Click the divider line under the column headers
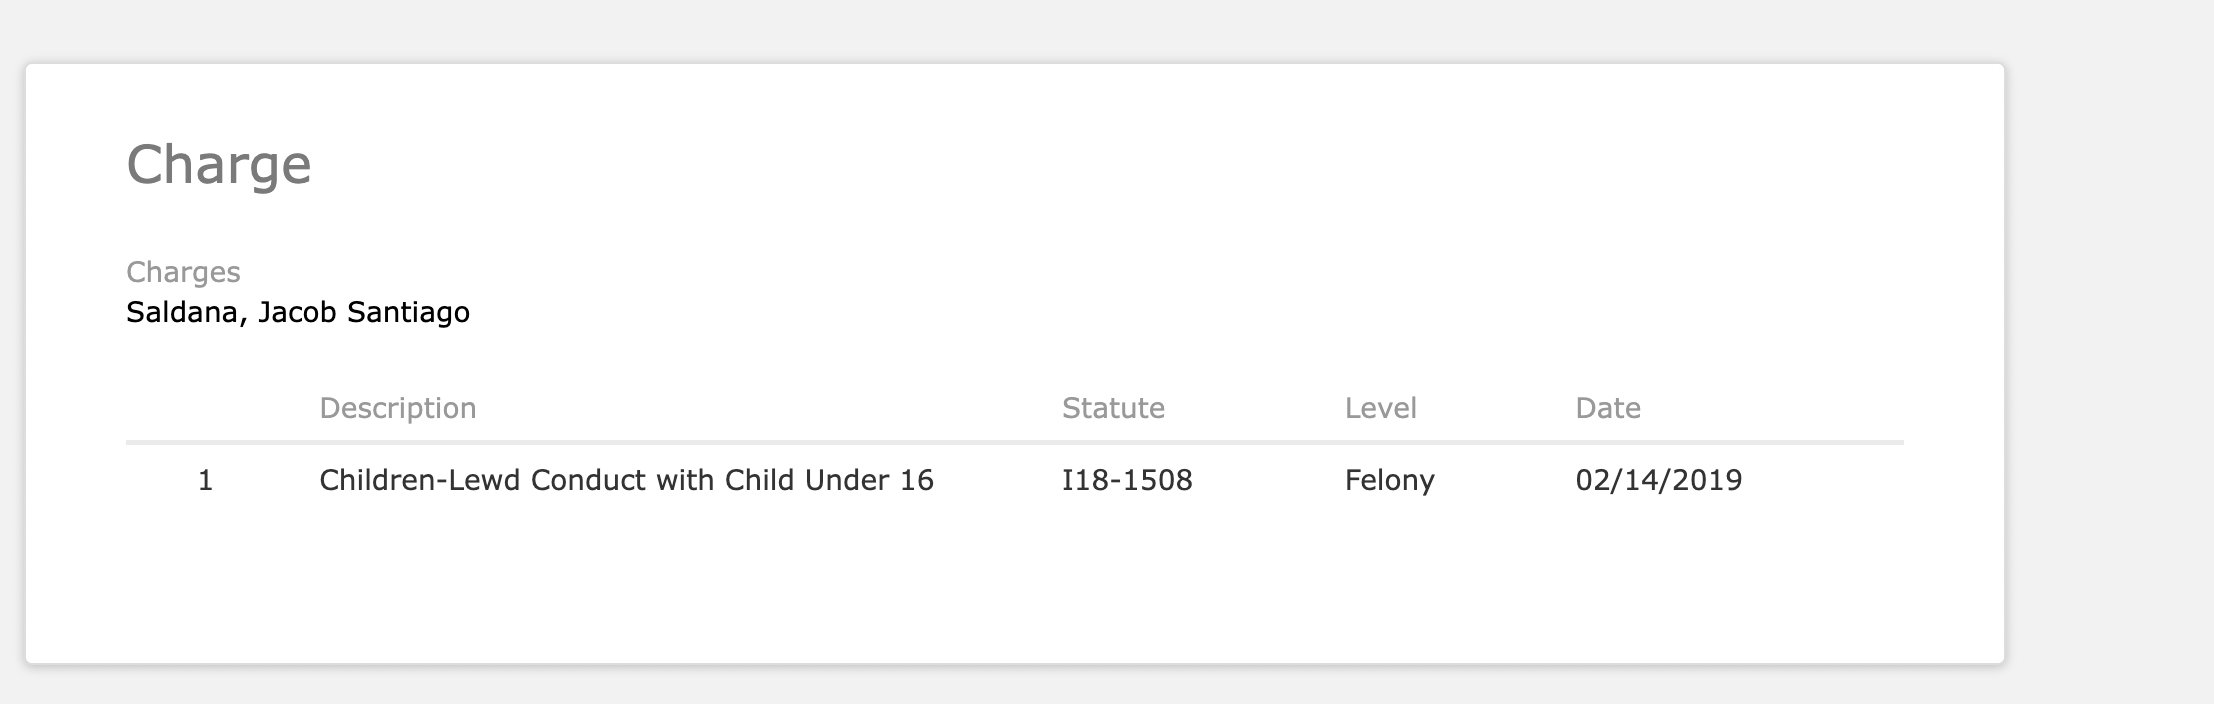Image resolution: width=2214 pixels, height=704 pixels. (1014, 442)
